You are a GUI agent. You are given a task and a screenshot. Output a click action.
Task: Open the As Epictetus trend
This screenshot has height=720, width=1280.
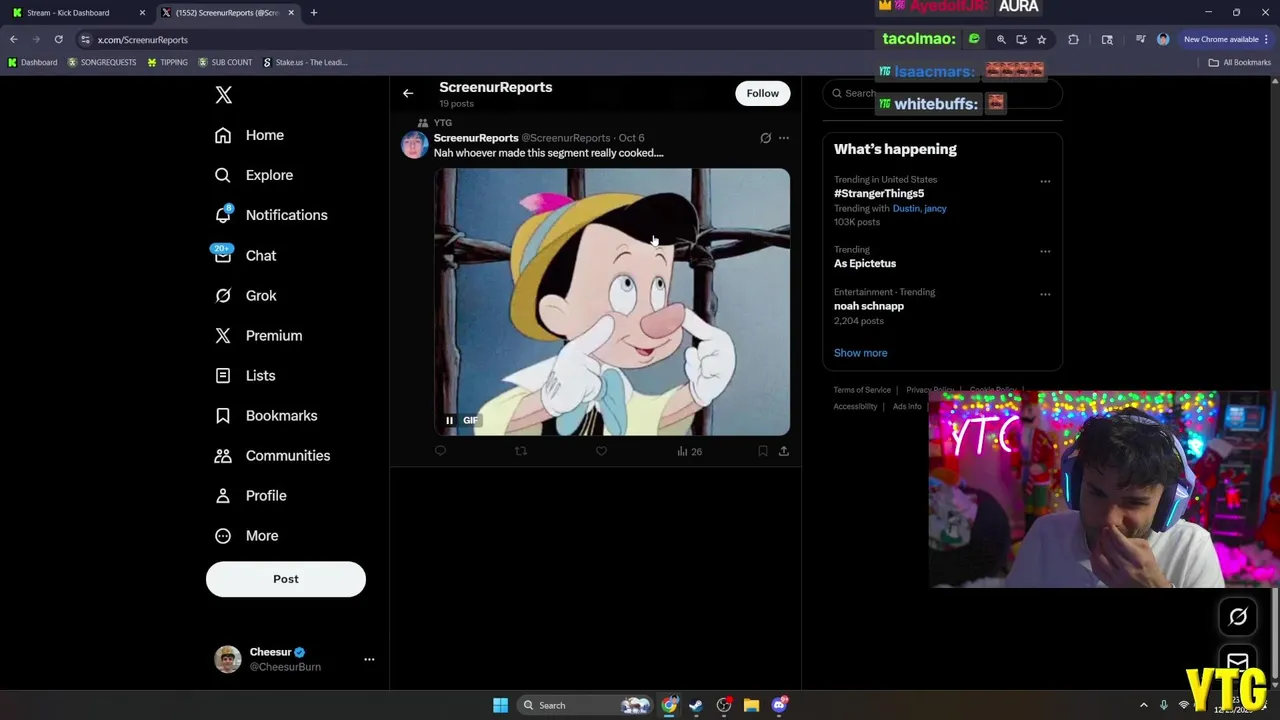[x=865, y=263]
